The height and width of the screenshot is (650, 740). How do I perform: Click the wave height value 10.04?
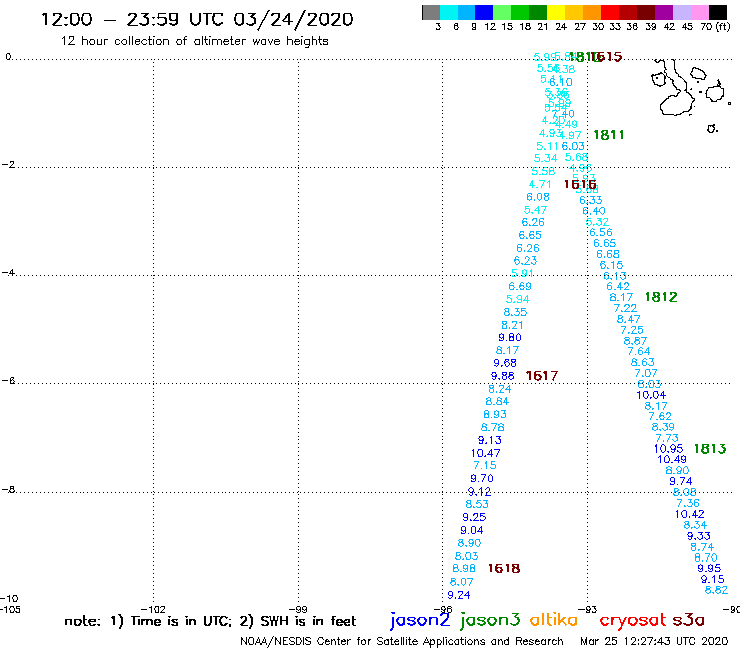pos(651,395)
